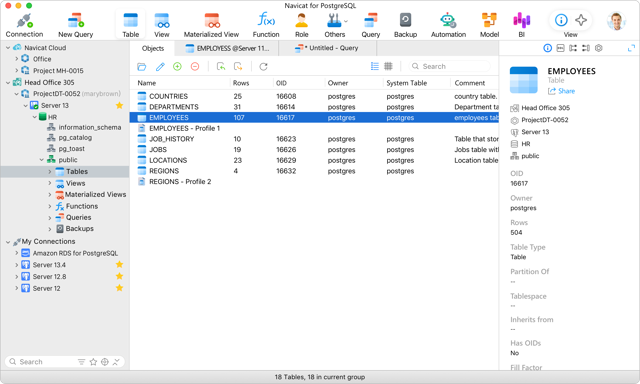Open the Others toolbar menu
Viewport: 640px width, 384px height.
pos(335,25)
